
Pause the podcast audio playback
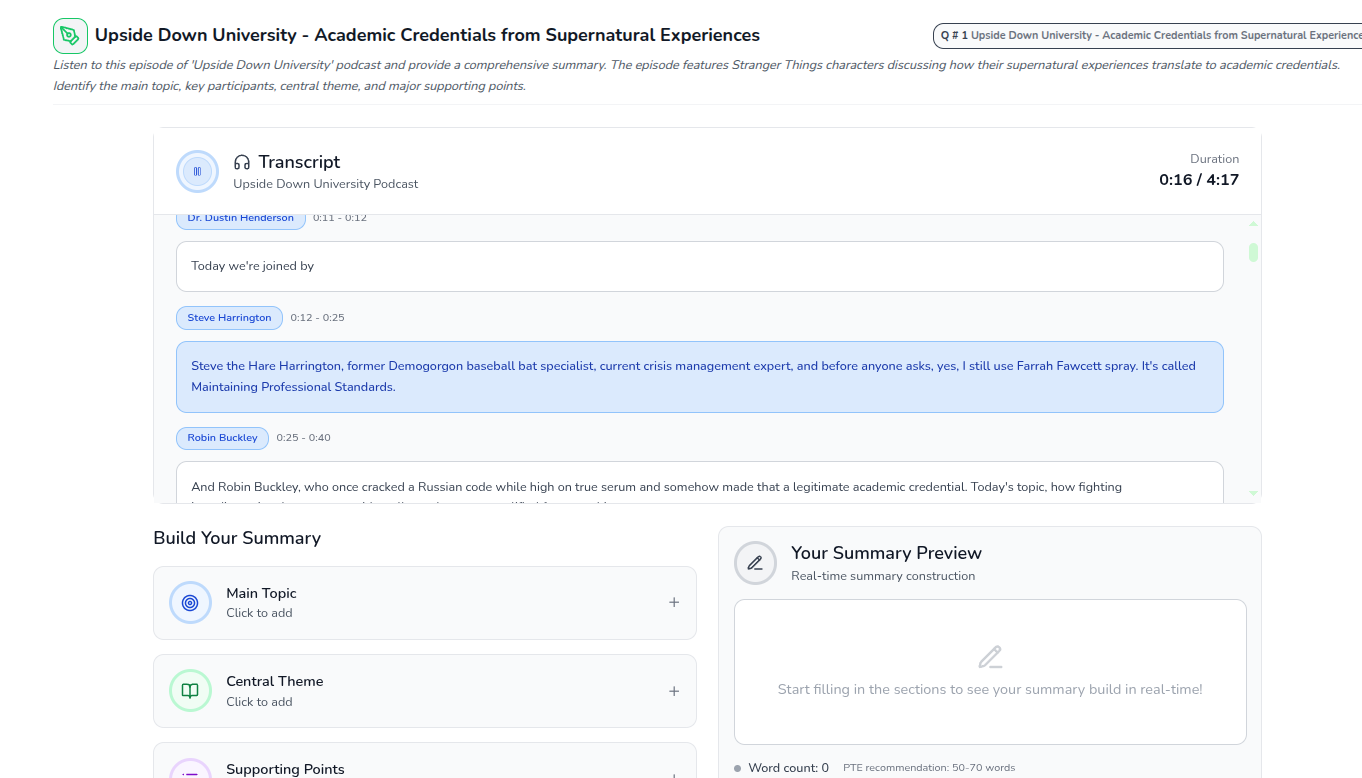point(197,171)
